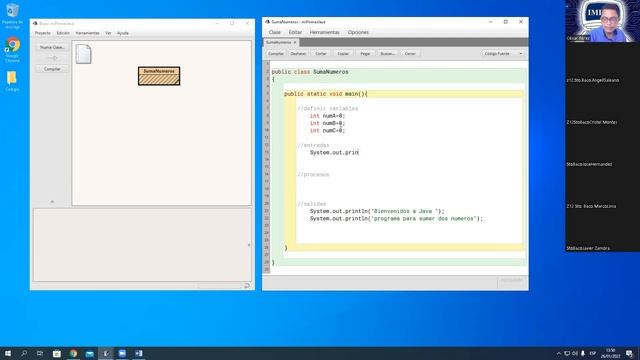Place cursor at end of "System.out.prin"

[x=358, y=153]
